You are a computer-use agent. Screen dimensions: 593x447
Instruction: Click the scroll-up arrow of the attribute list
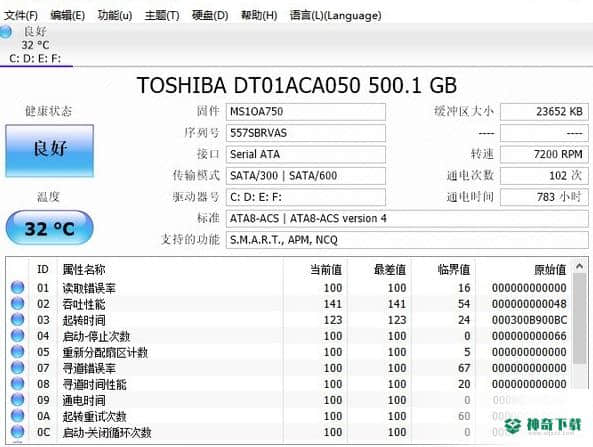coord(579,267)
